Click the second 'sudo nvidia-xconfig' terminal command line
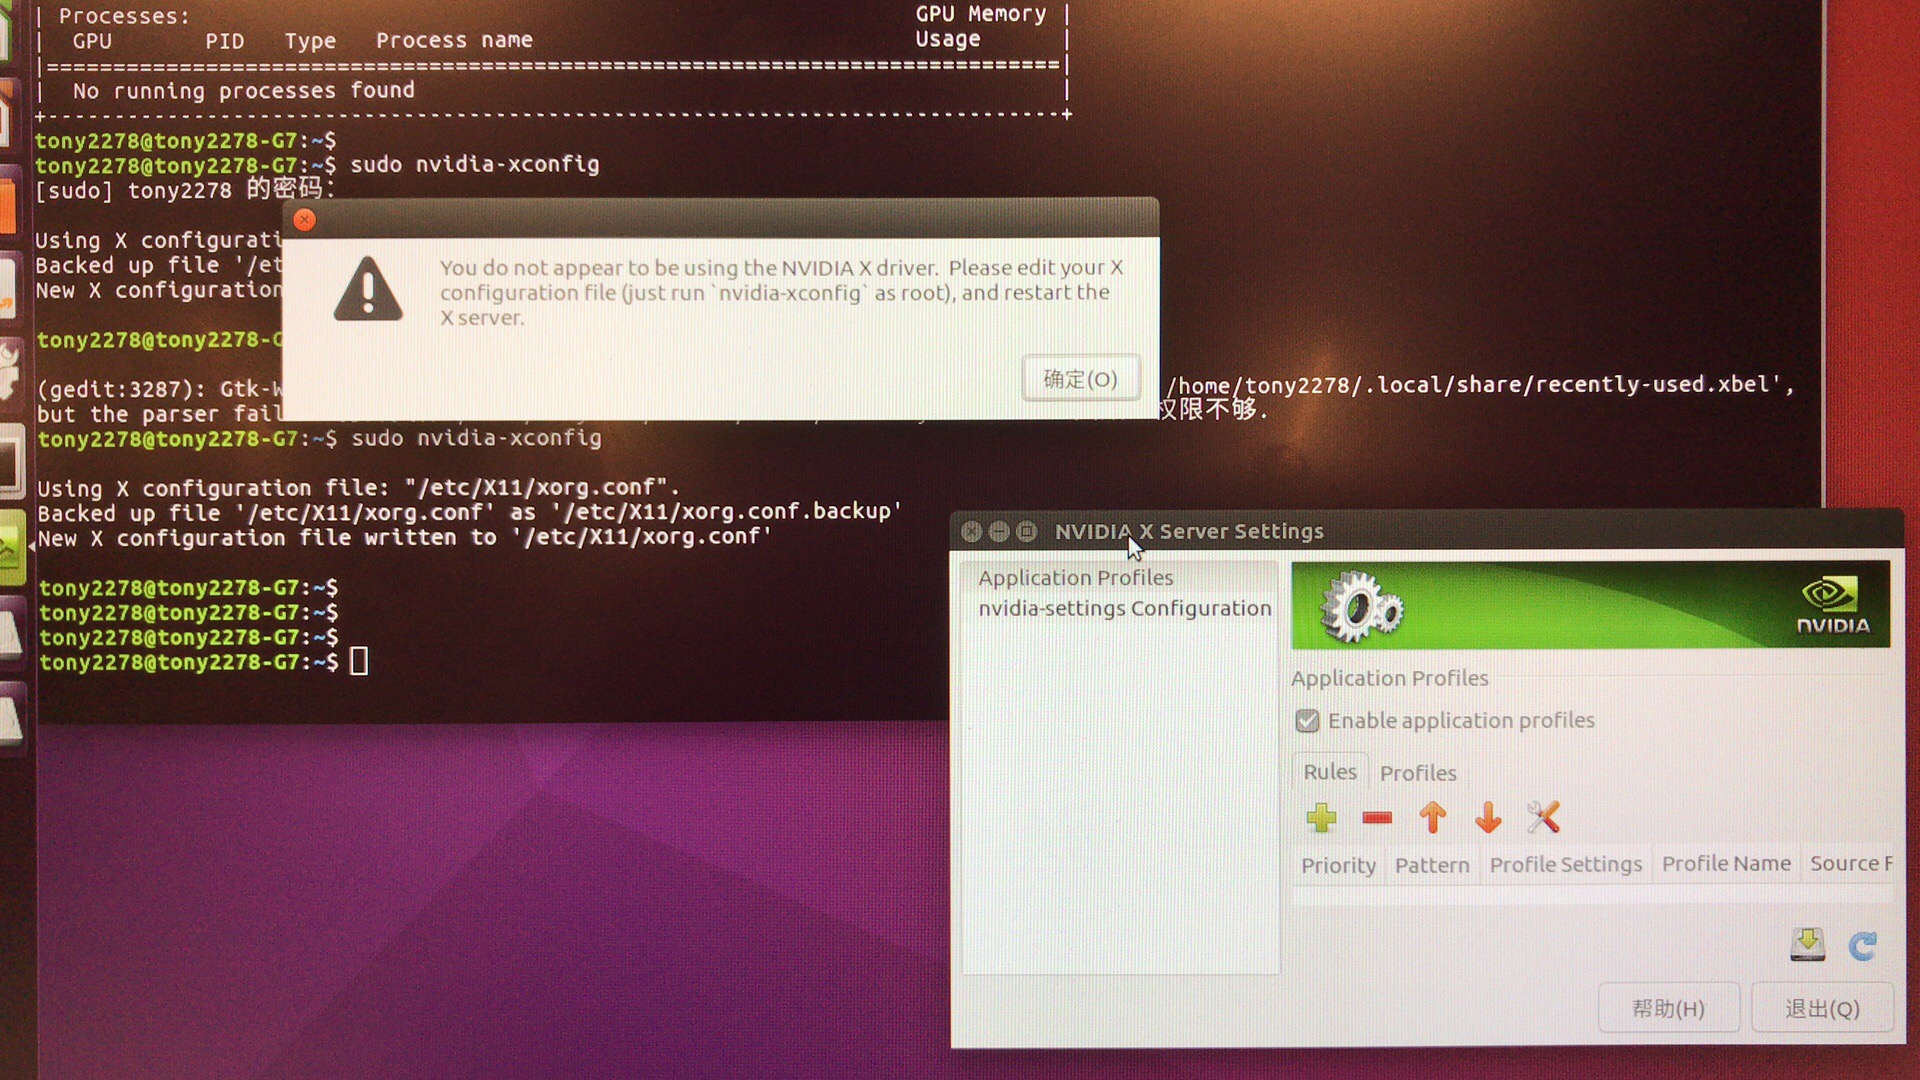The height and width of the screenshot is (1080, 1920). [320, 438]
